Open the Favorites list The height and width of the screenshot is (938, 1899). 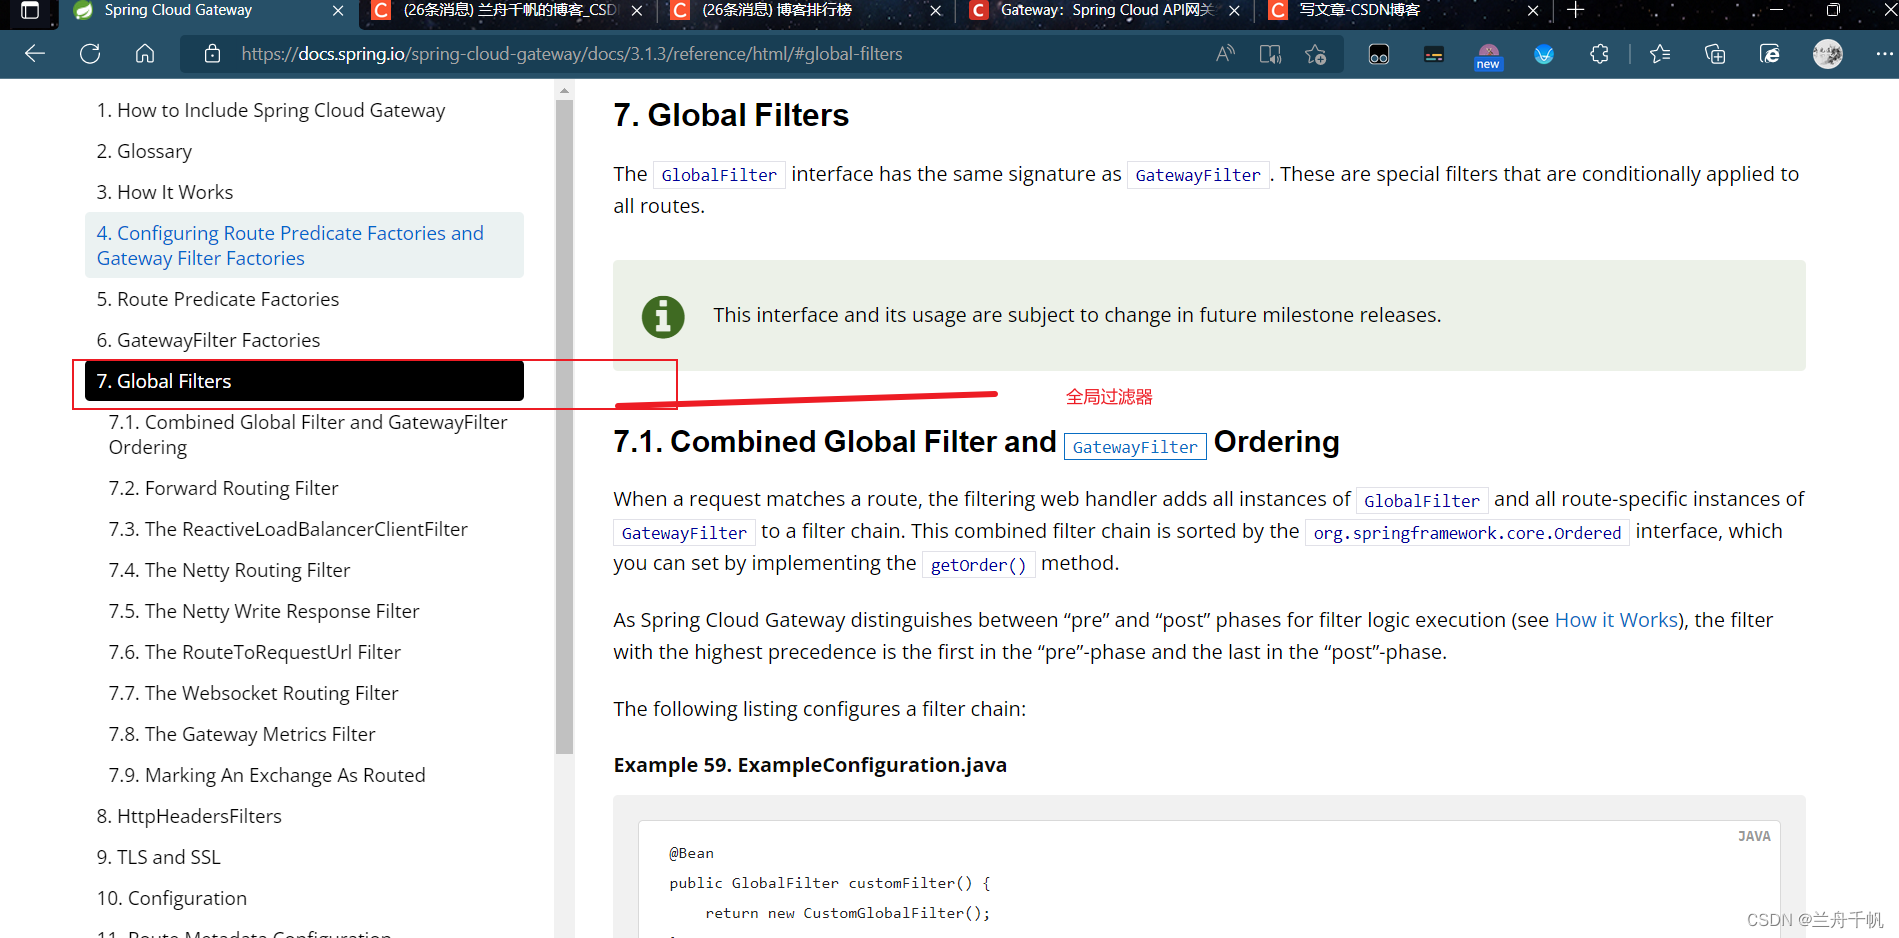[1660, 54]
